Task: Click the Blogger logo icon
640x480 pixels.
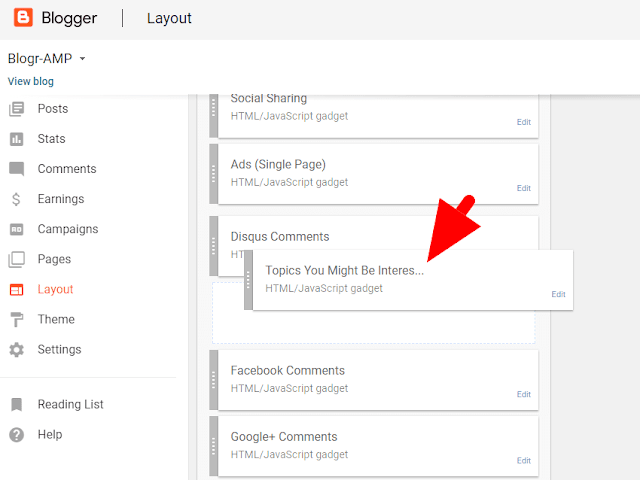Action: point(23,18)
